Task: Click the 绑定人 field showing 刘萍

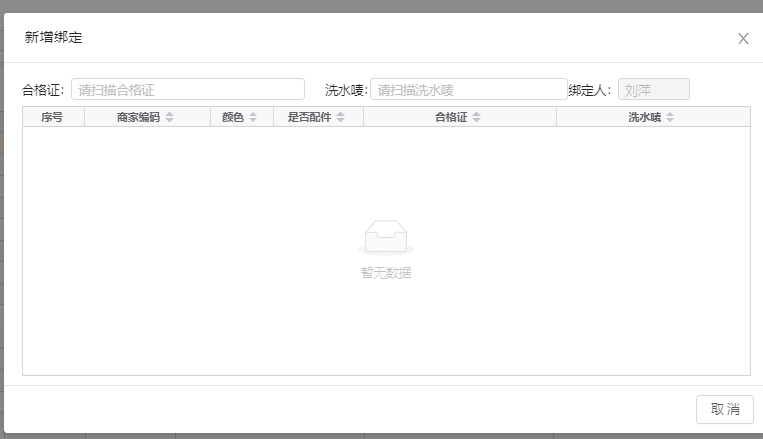Action: 654,90
